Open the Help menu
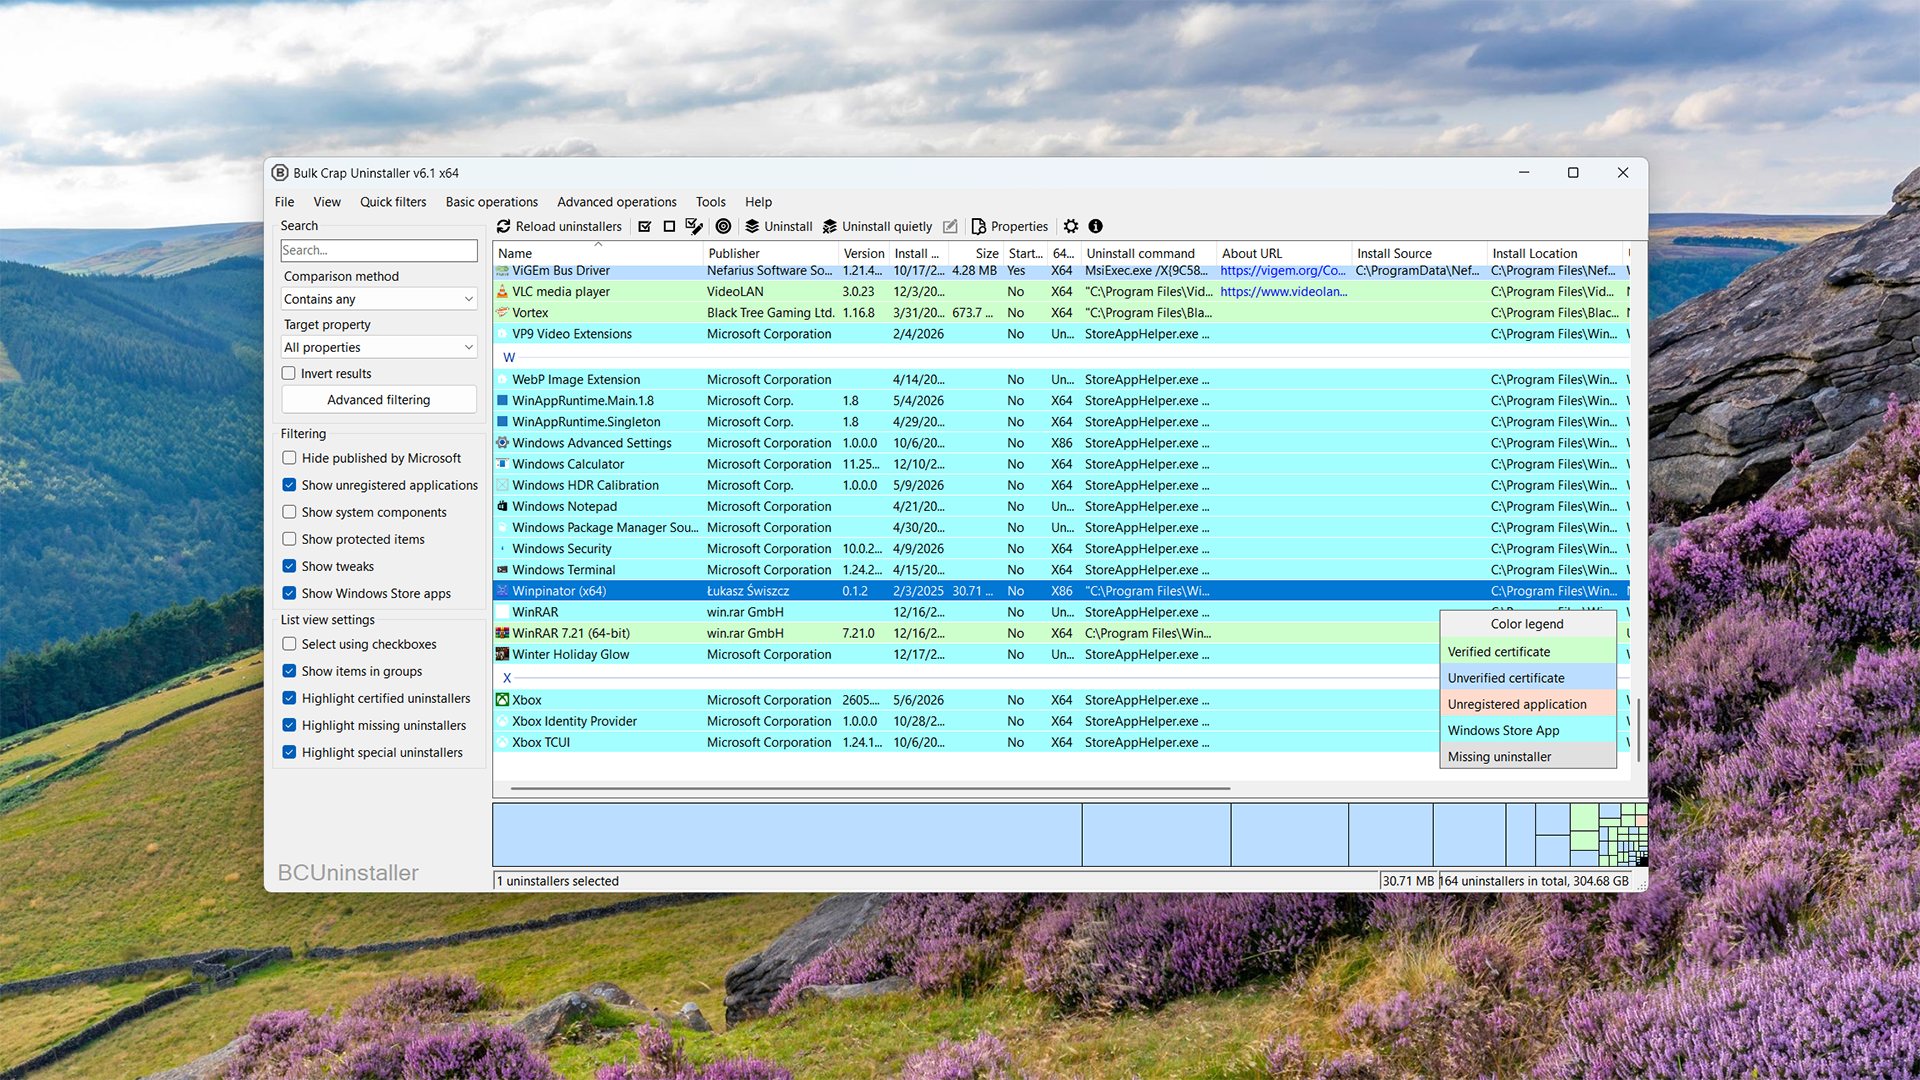 (x=758, y=202)
